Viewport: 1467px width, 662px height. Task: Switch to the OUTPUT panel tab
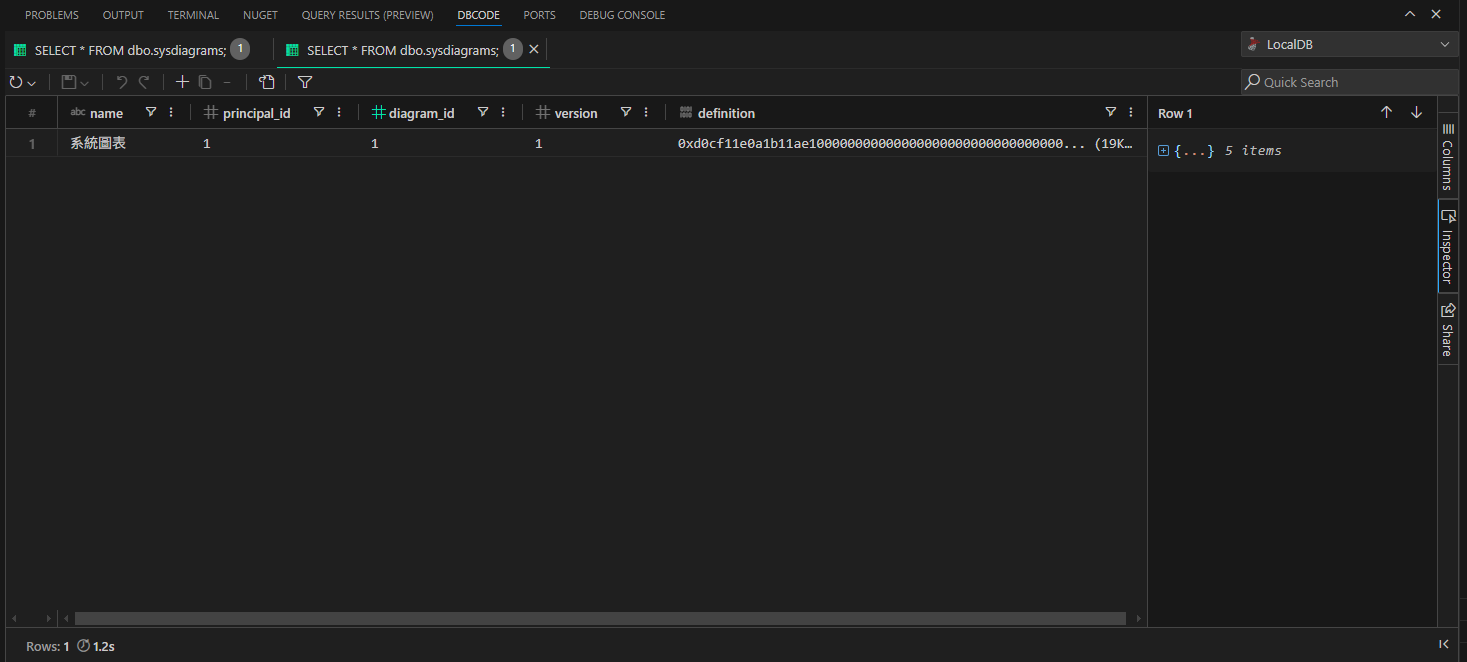pyautogui.click(x=123, y=15)
